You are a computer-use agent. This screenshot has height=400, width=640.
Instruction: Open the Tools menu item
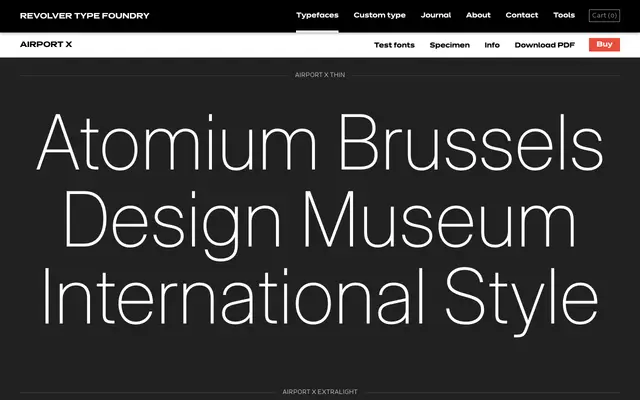[564, 15]
